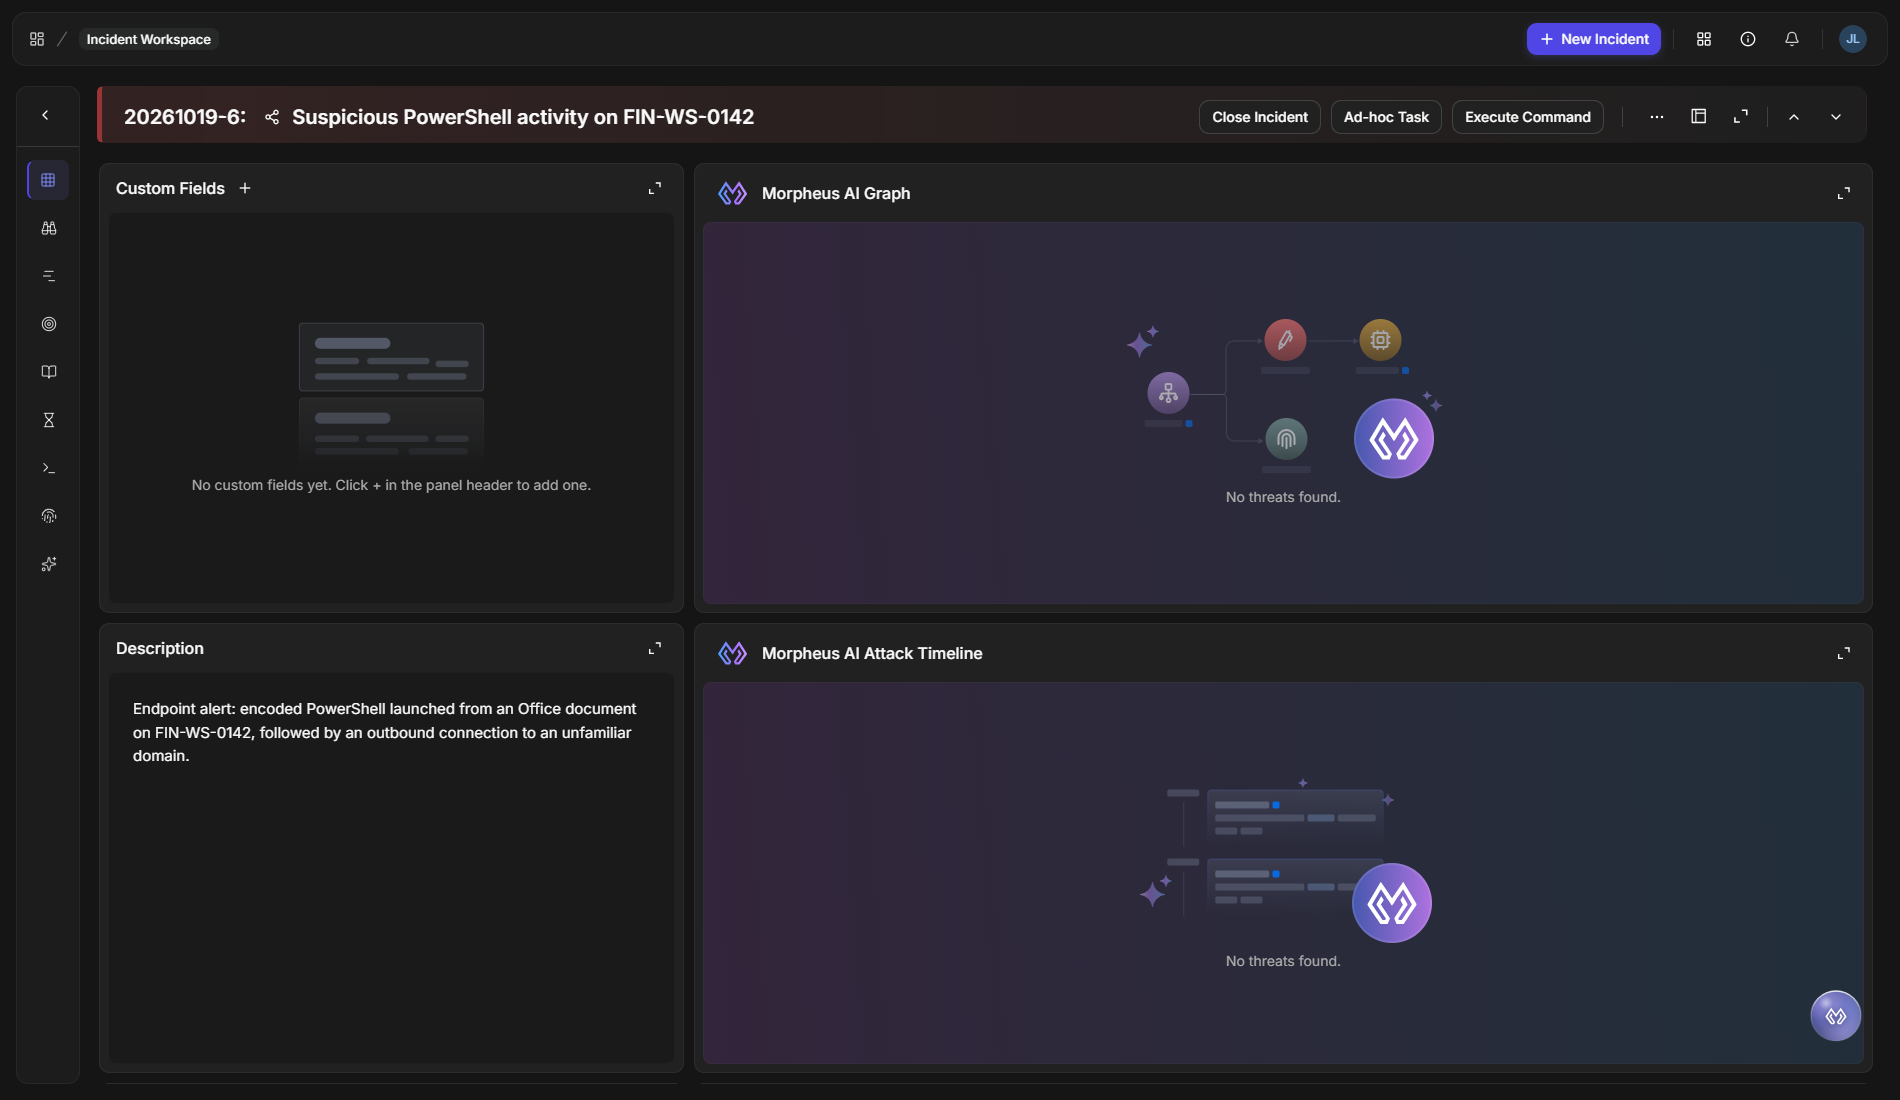
Task: Open the AI sparkles sidebar icon
Action: tap(48, 564)
